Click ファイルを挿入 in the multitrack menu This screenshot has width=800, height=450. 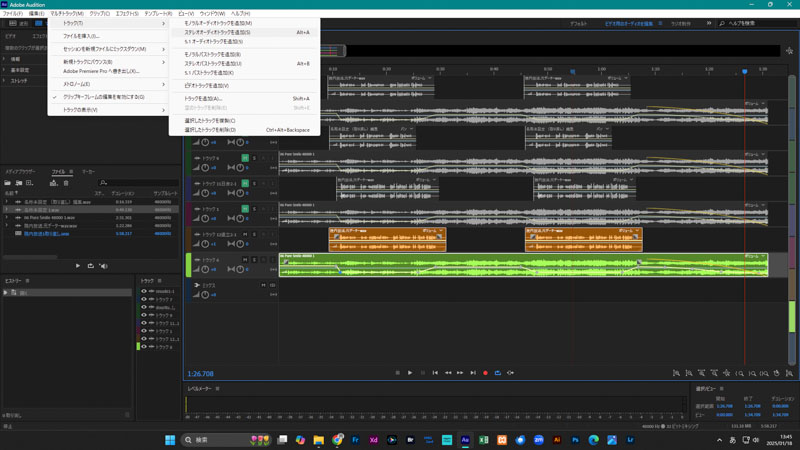click(x=81, y=36)
